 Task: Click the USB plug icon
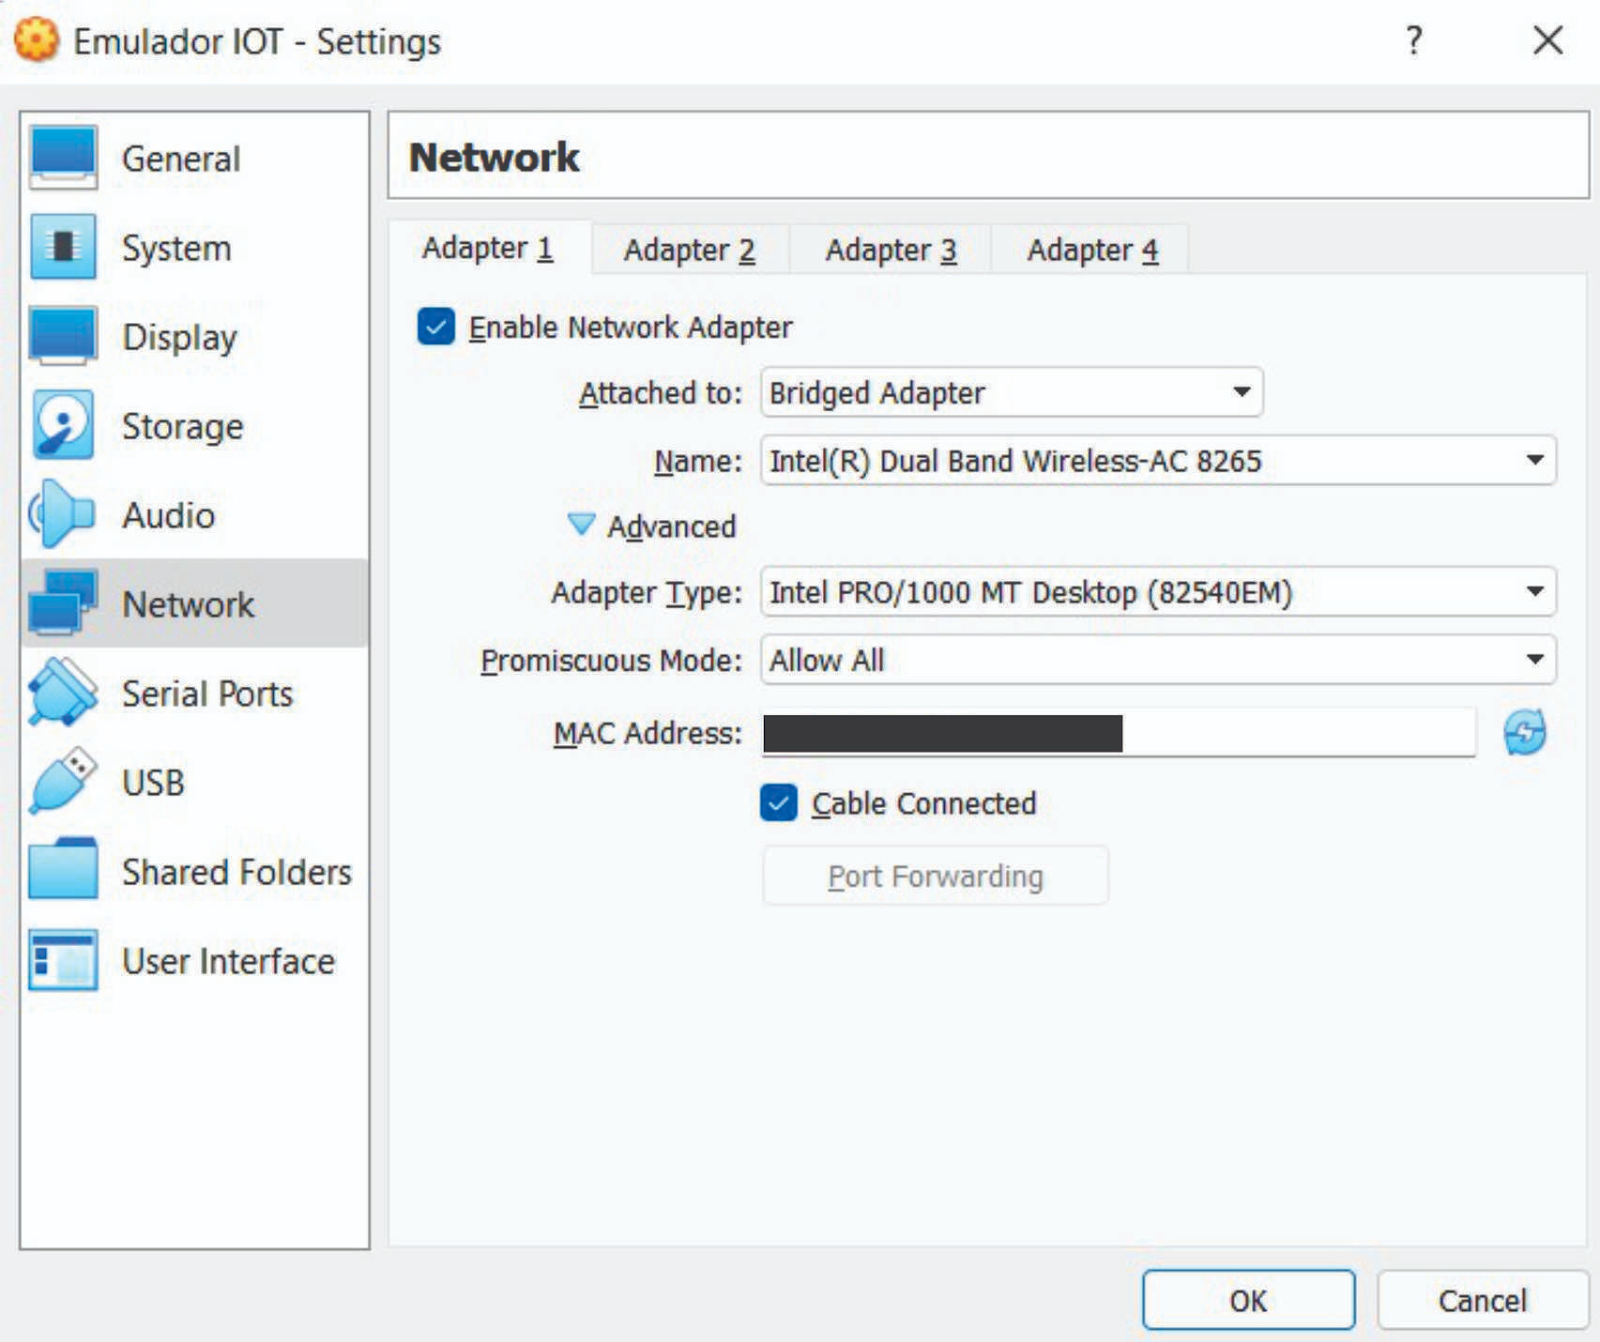click(63, 781)
